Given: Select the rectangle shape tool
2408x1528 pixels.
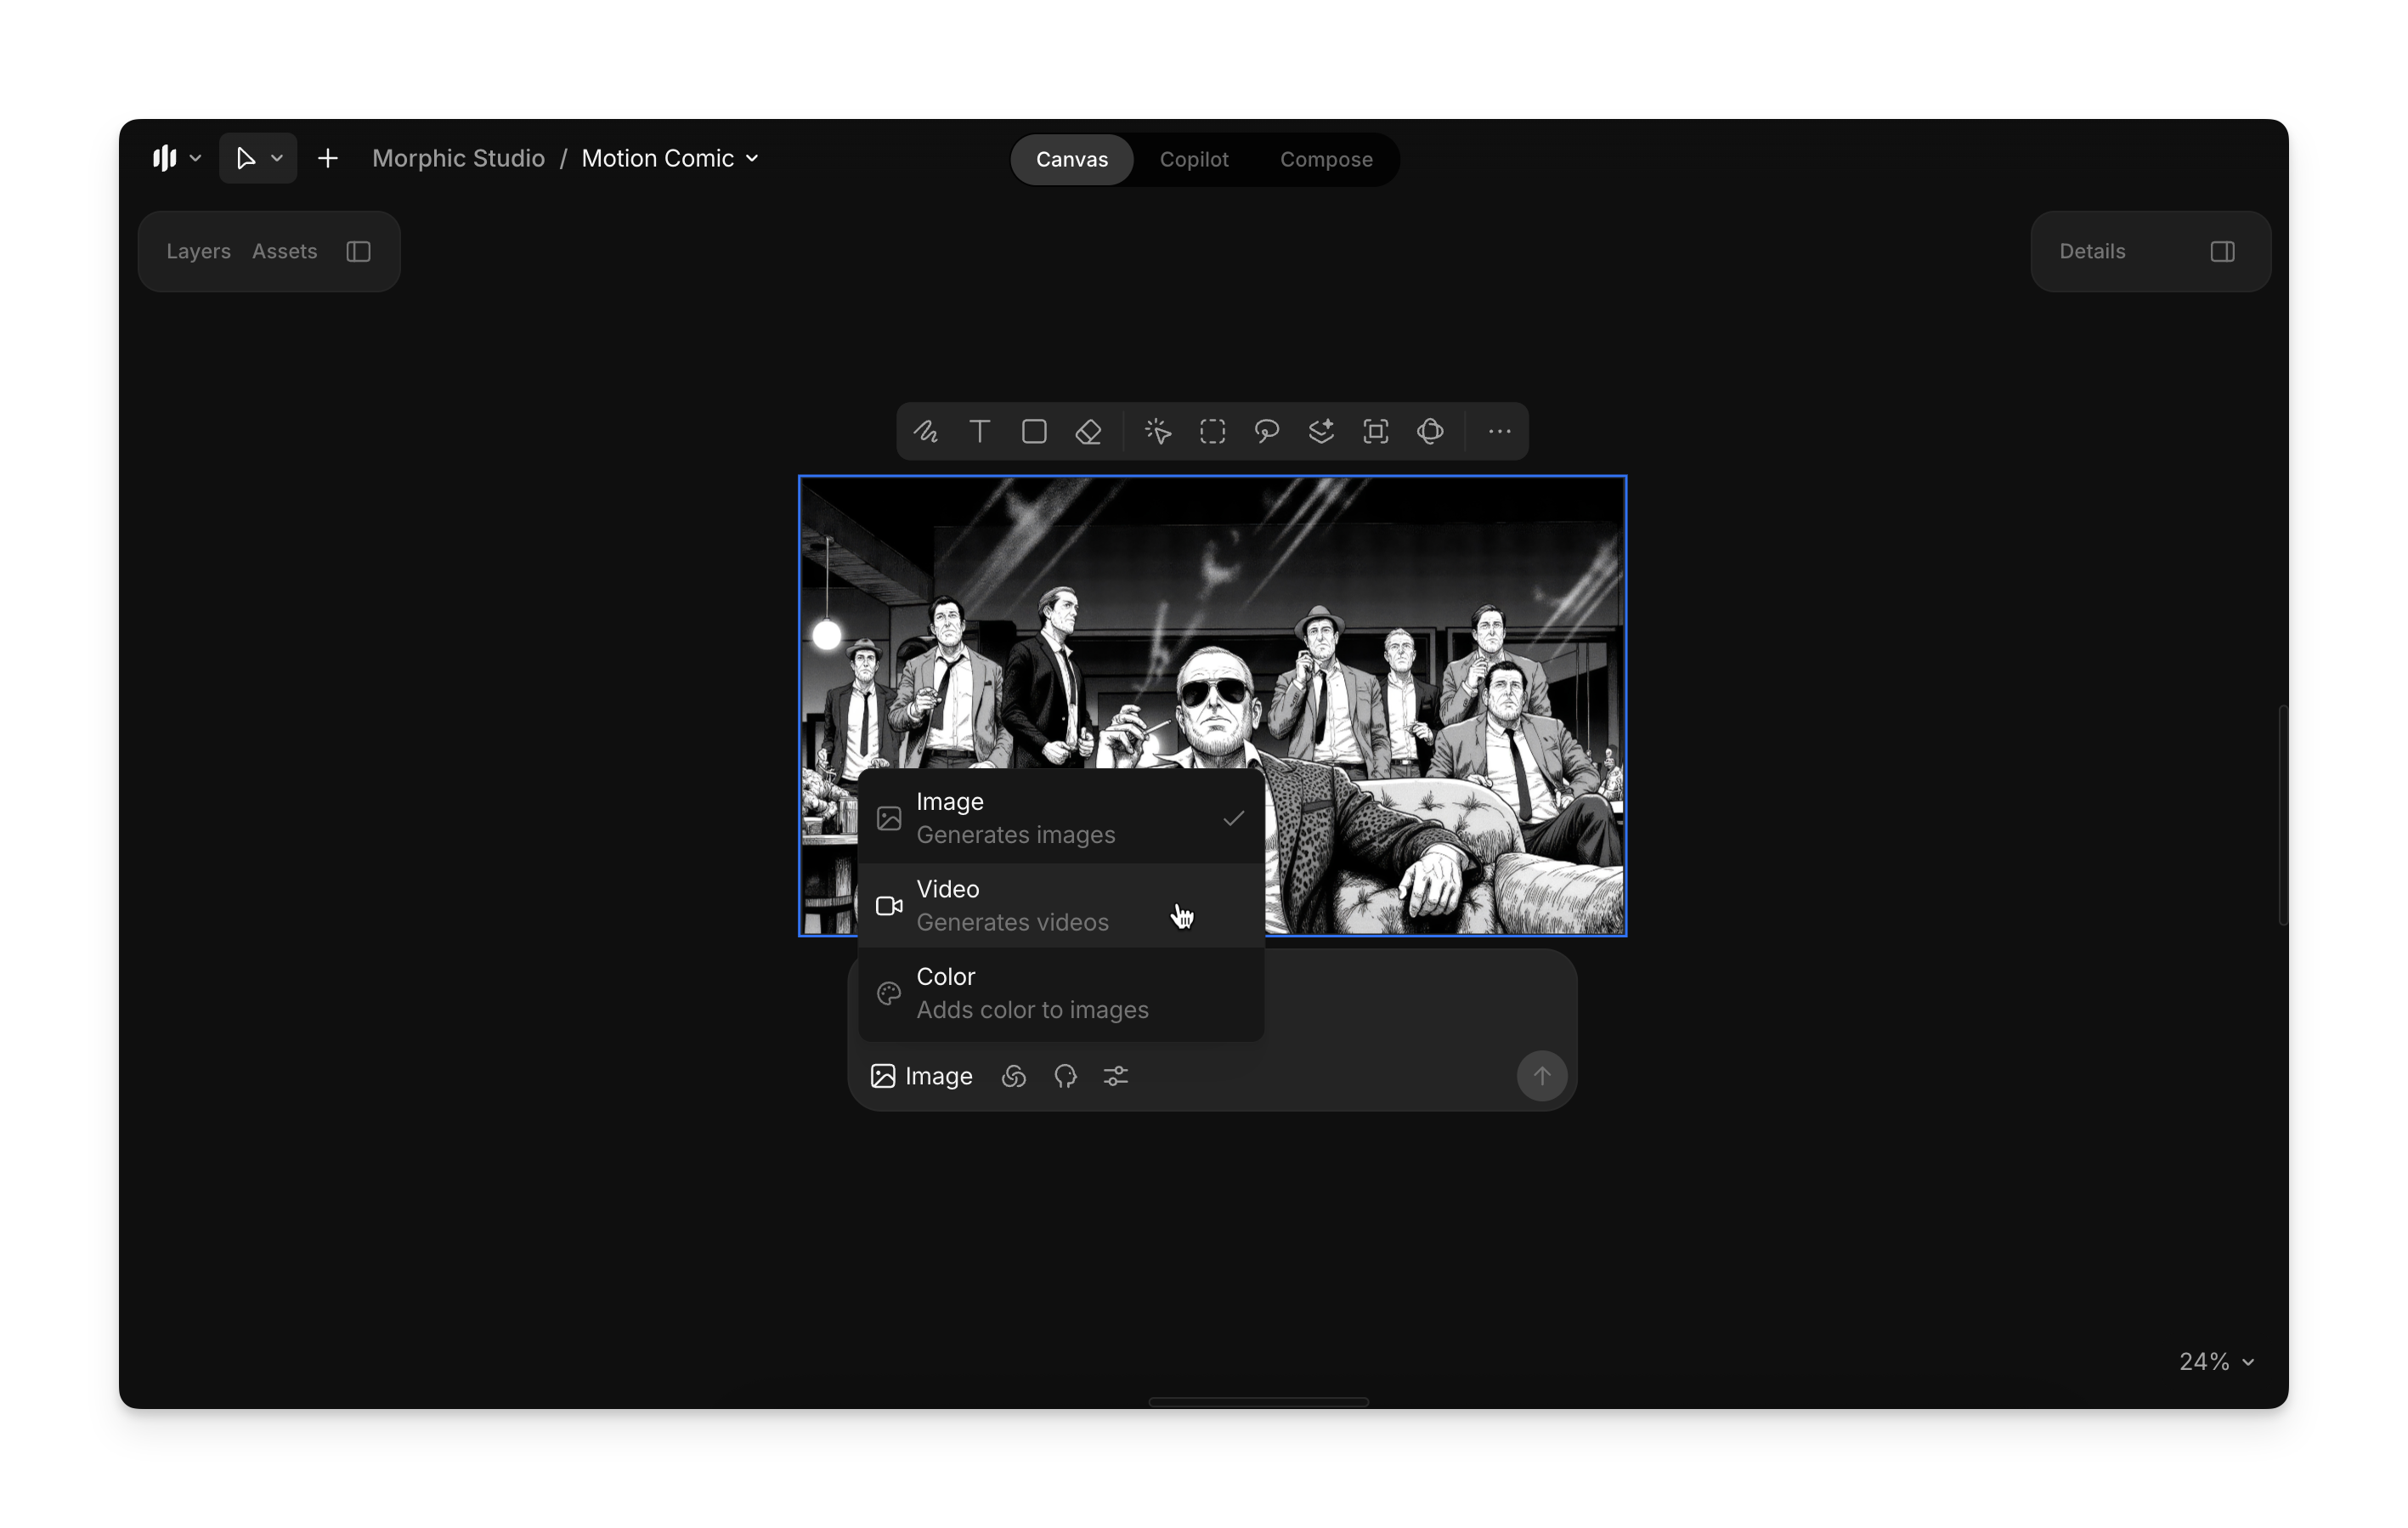Looking at the screenshot, I should tap(1034, 432).
